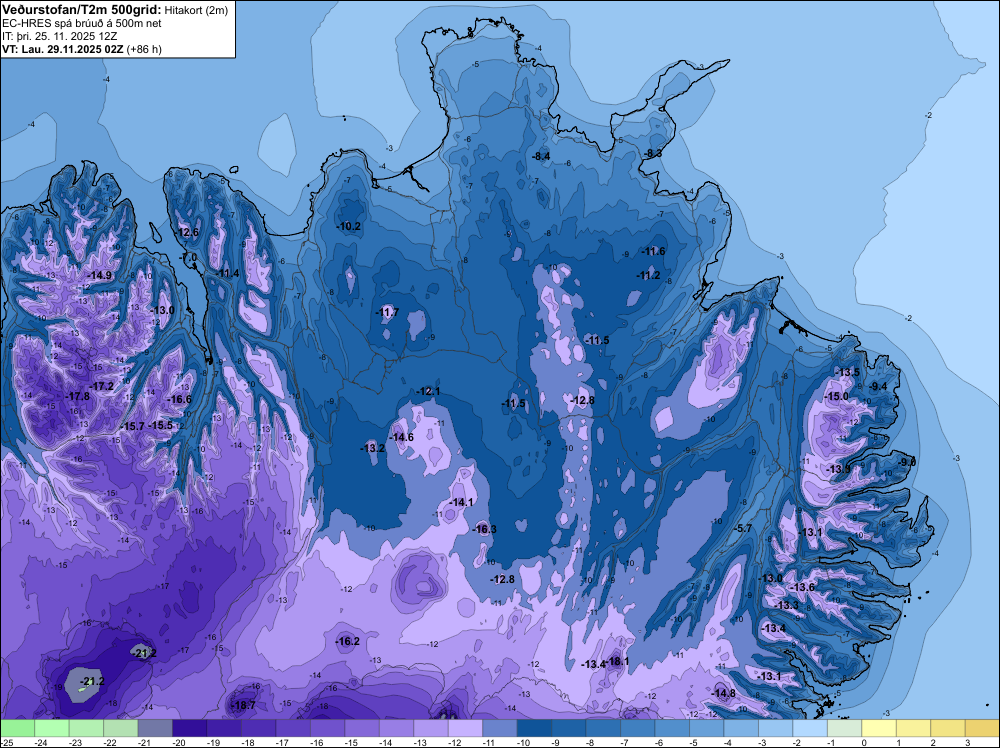Click the '-17.8' temperature value on the map
Screen dimensions: 1000x748
(78, 396)
